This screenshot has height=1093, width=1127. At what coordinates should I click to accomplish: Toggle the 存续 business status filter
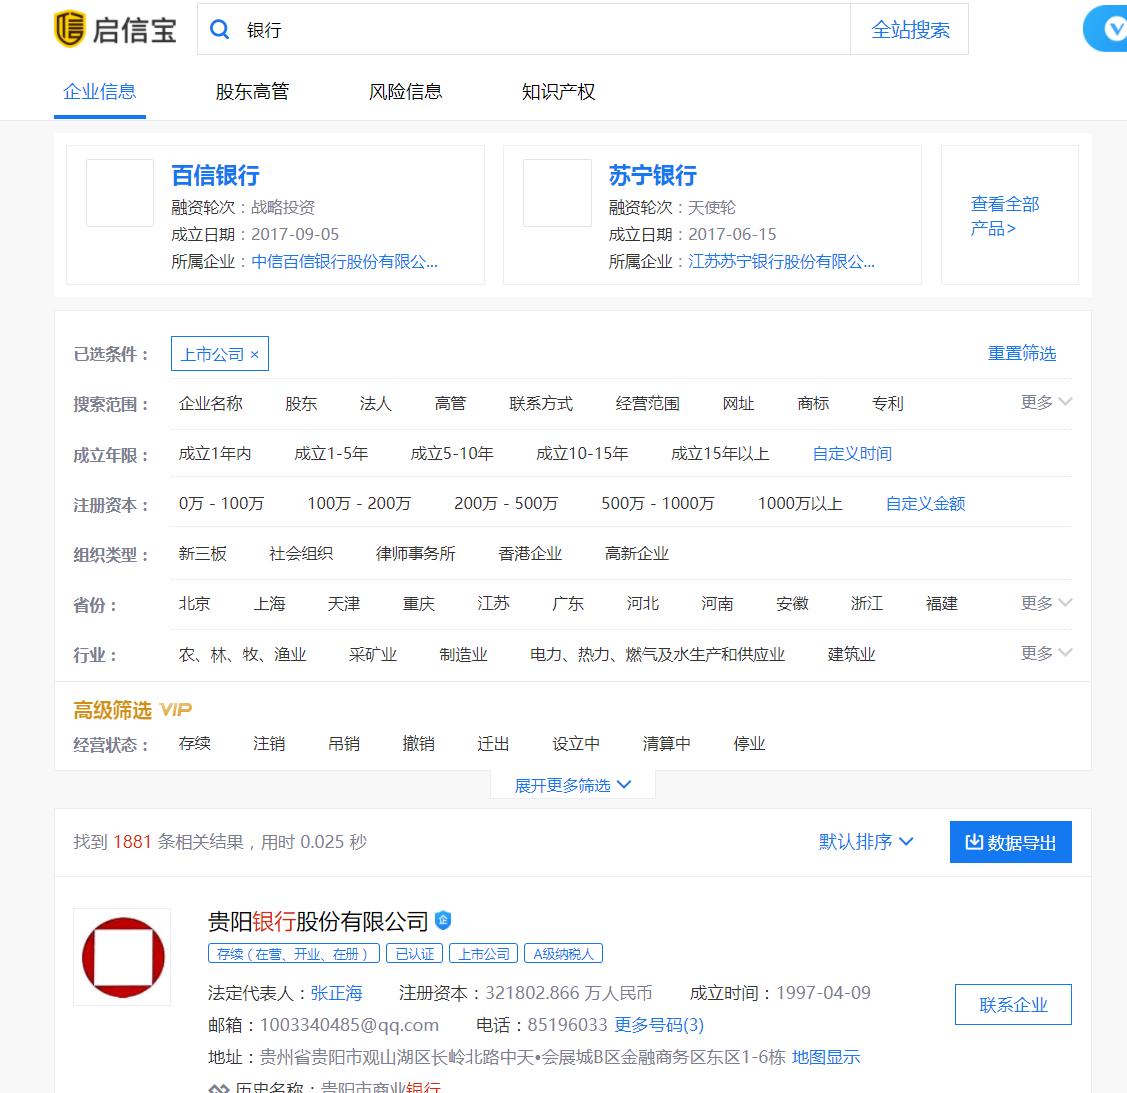194,744
